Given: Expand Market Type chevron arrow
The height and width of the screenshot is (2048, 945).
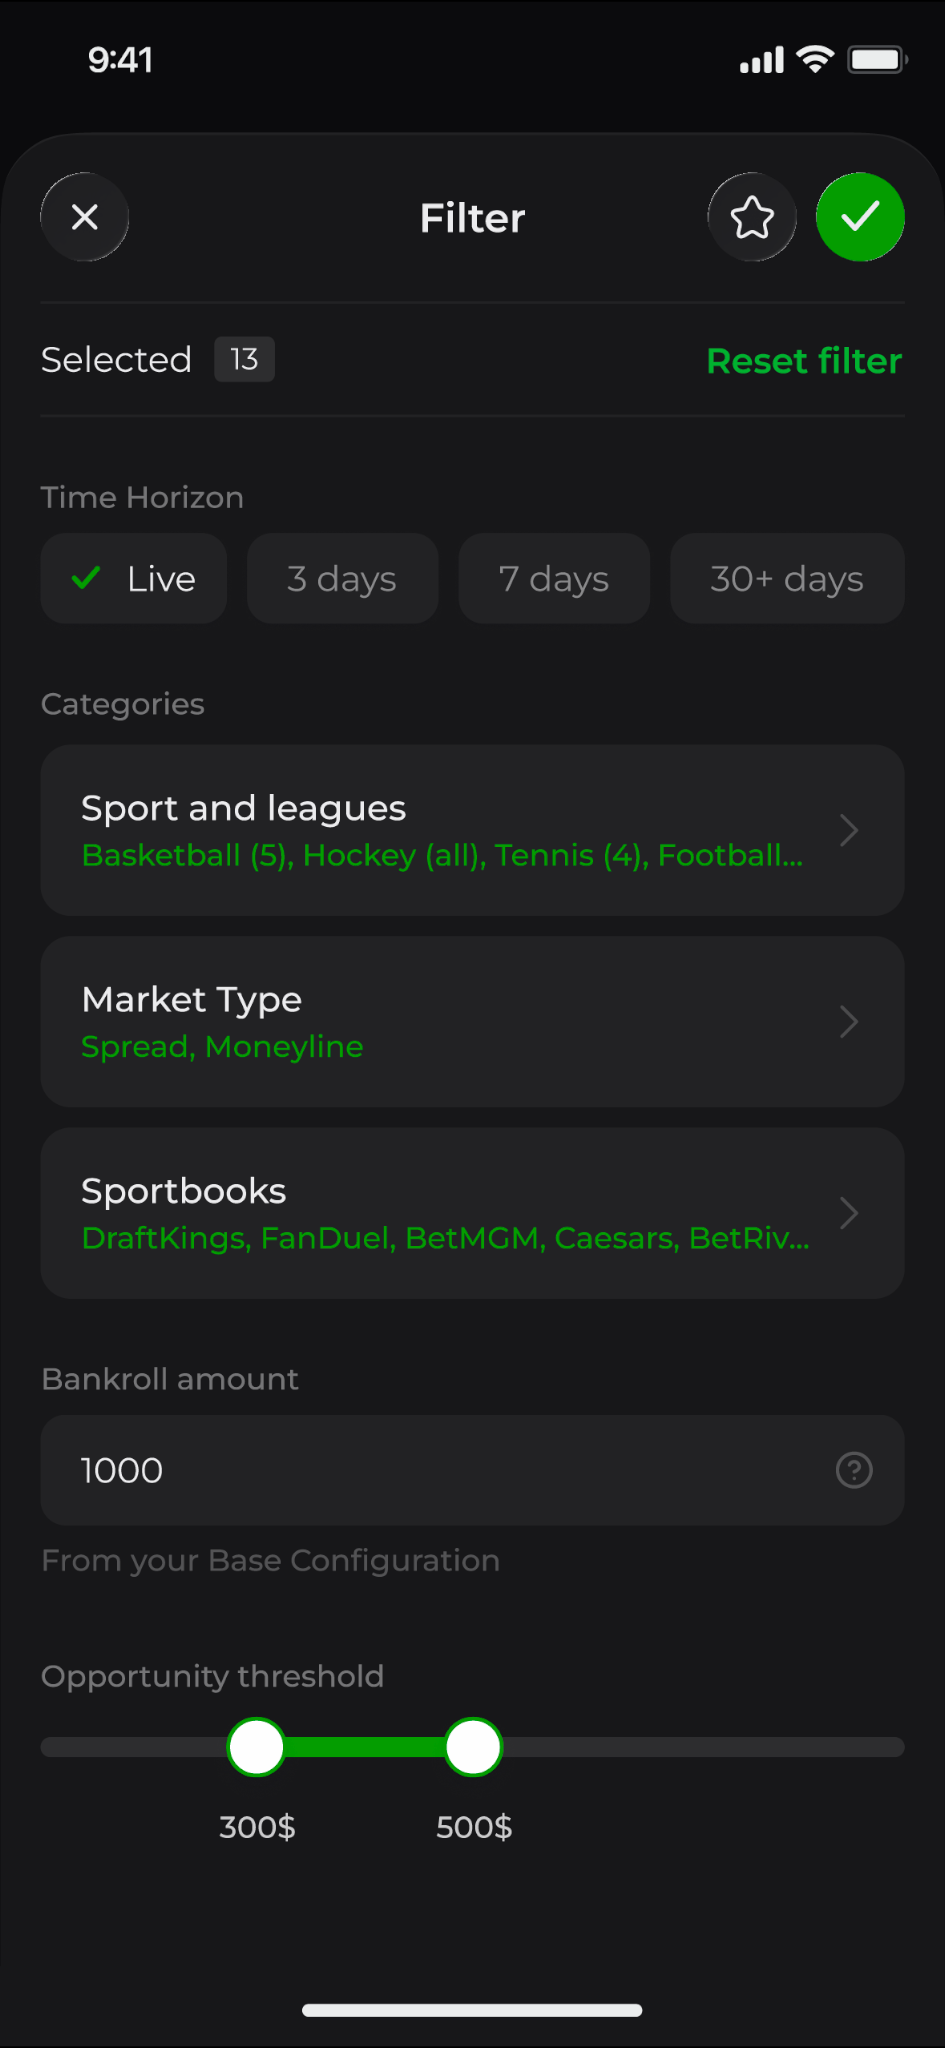Looking at the screenshot, I should pos(849,1022).
